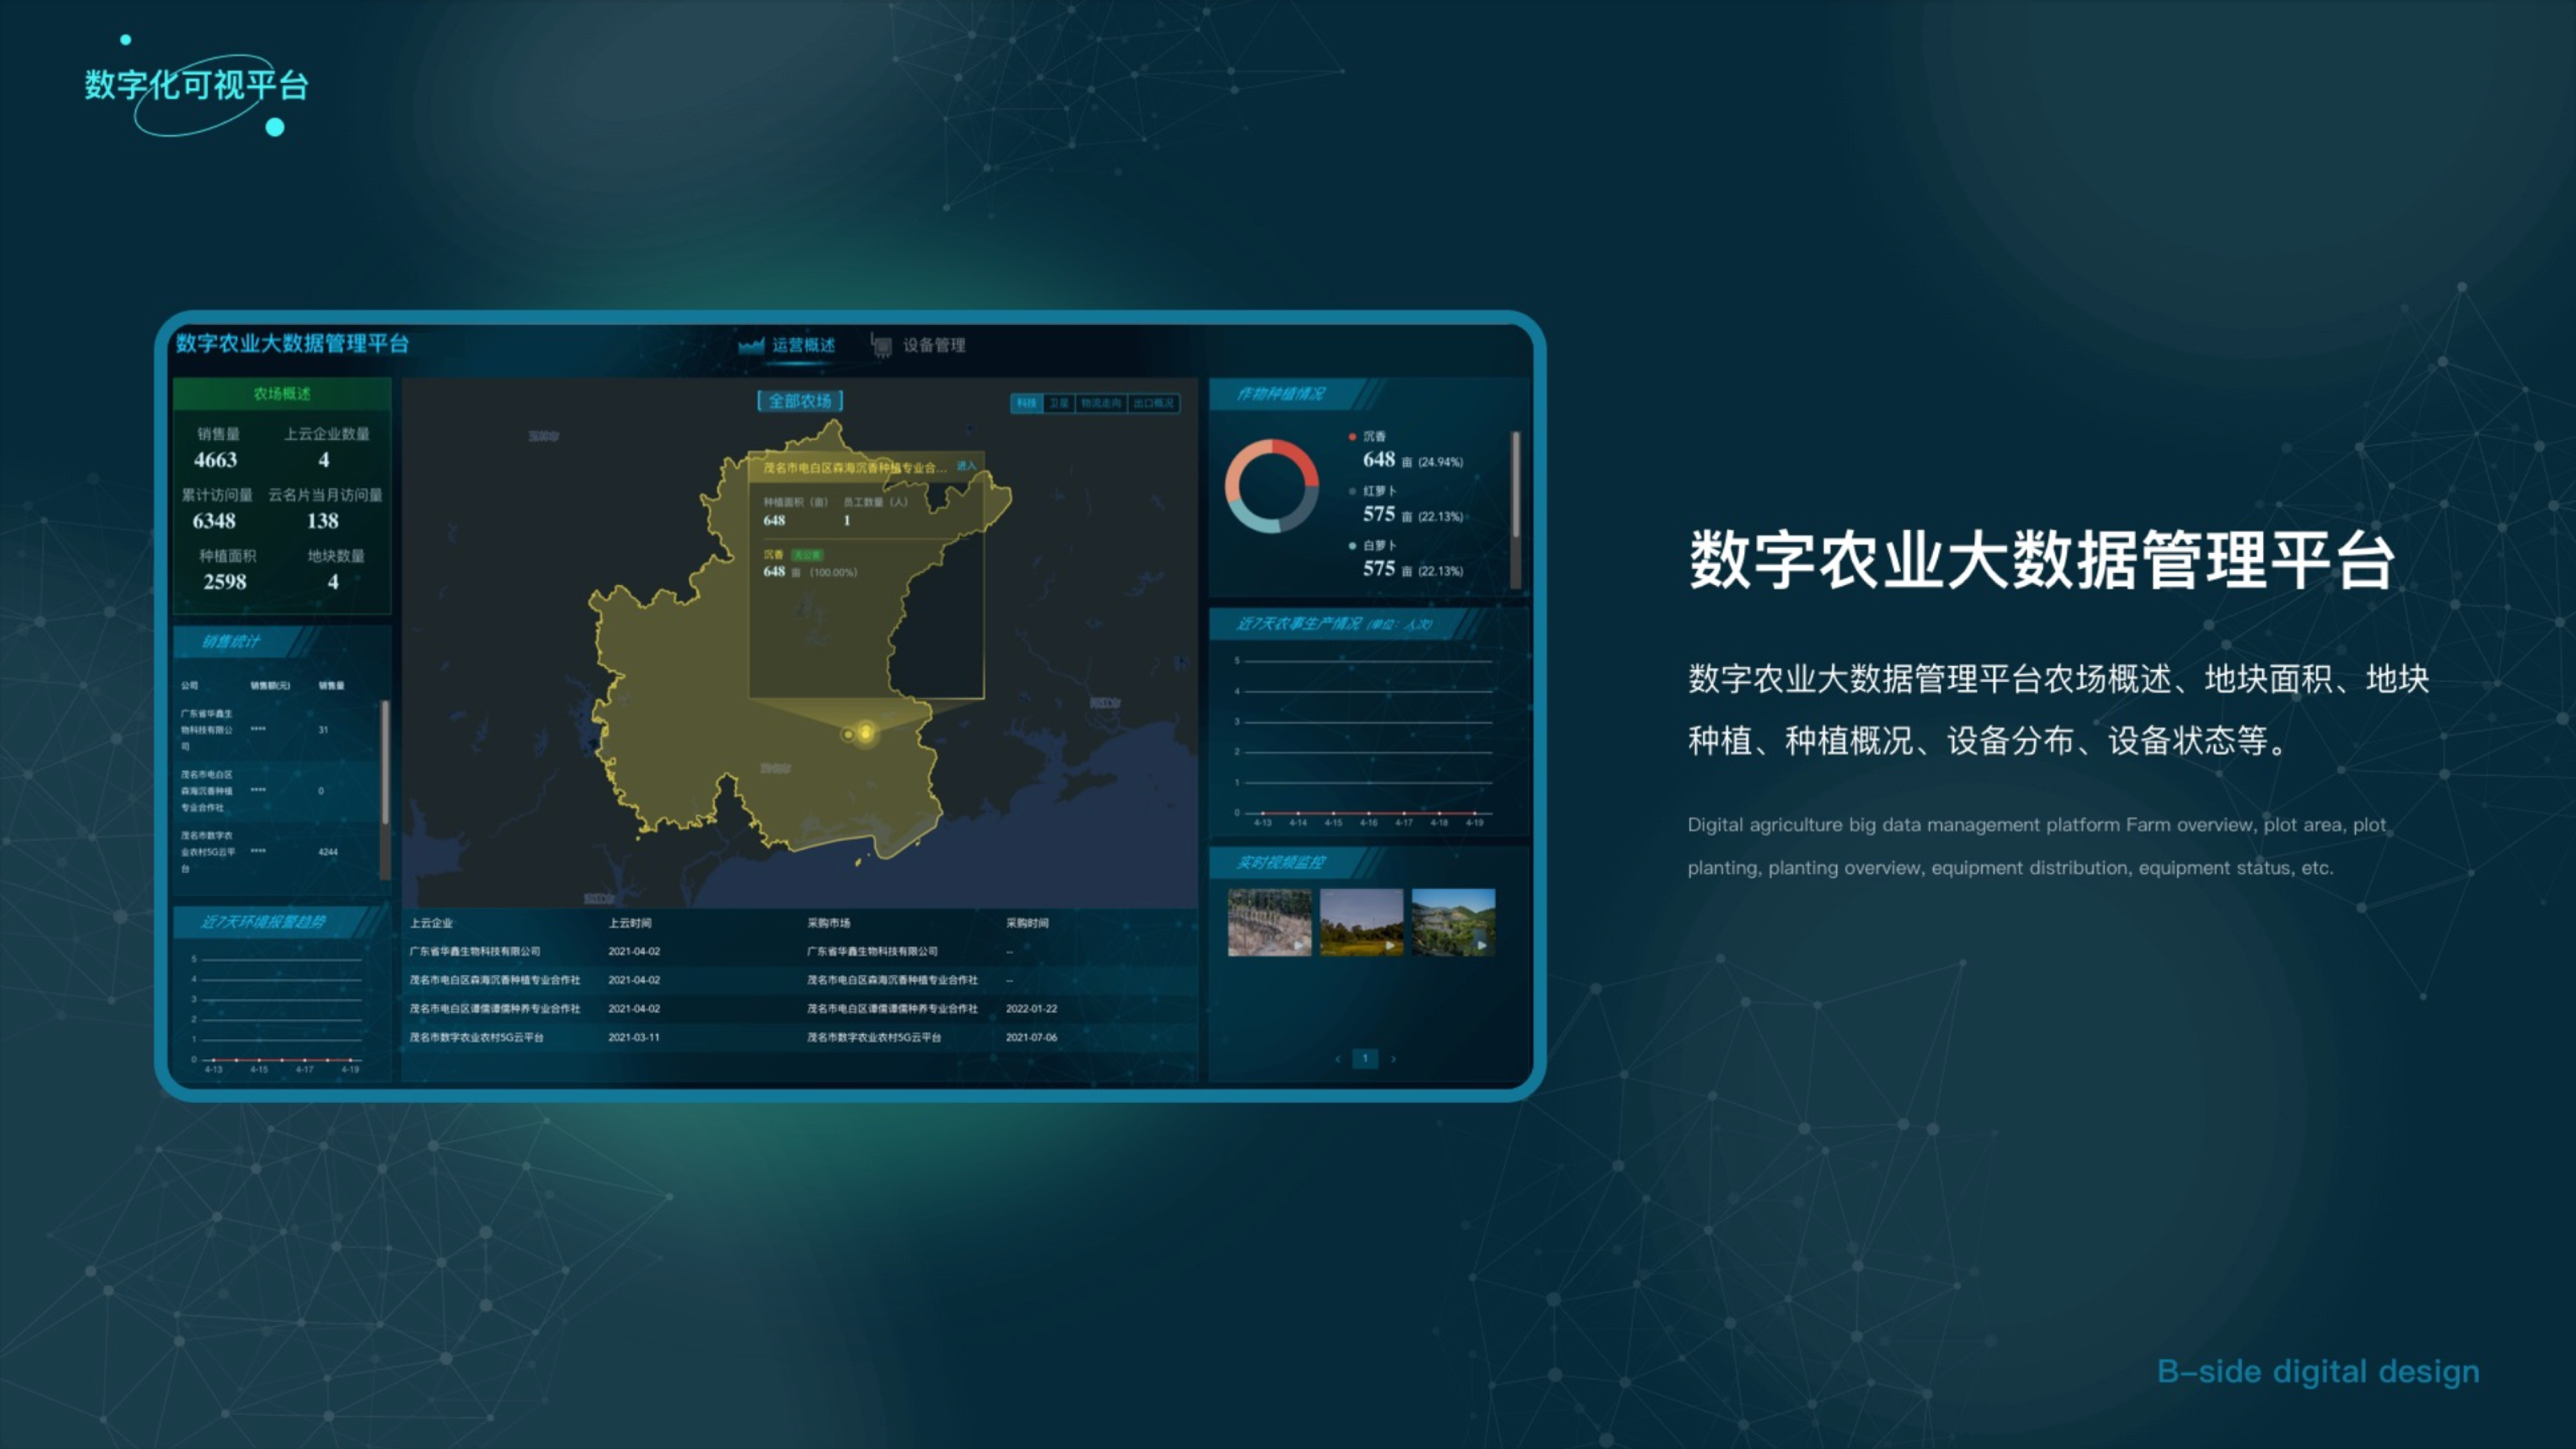
Task: Click the 采购市场 column header
Action: click(829, 923)
